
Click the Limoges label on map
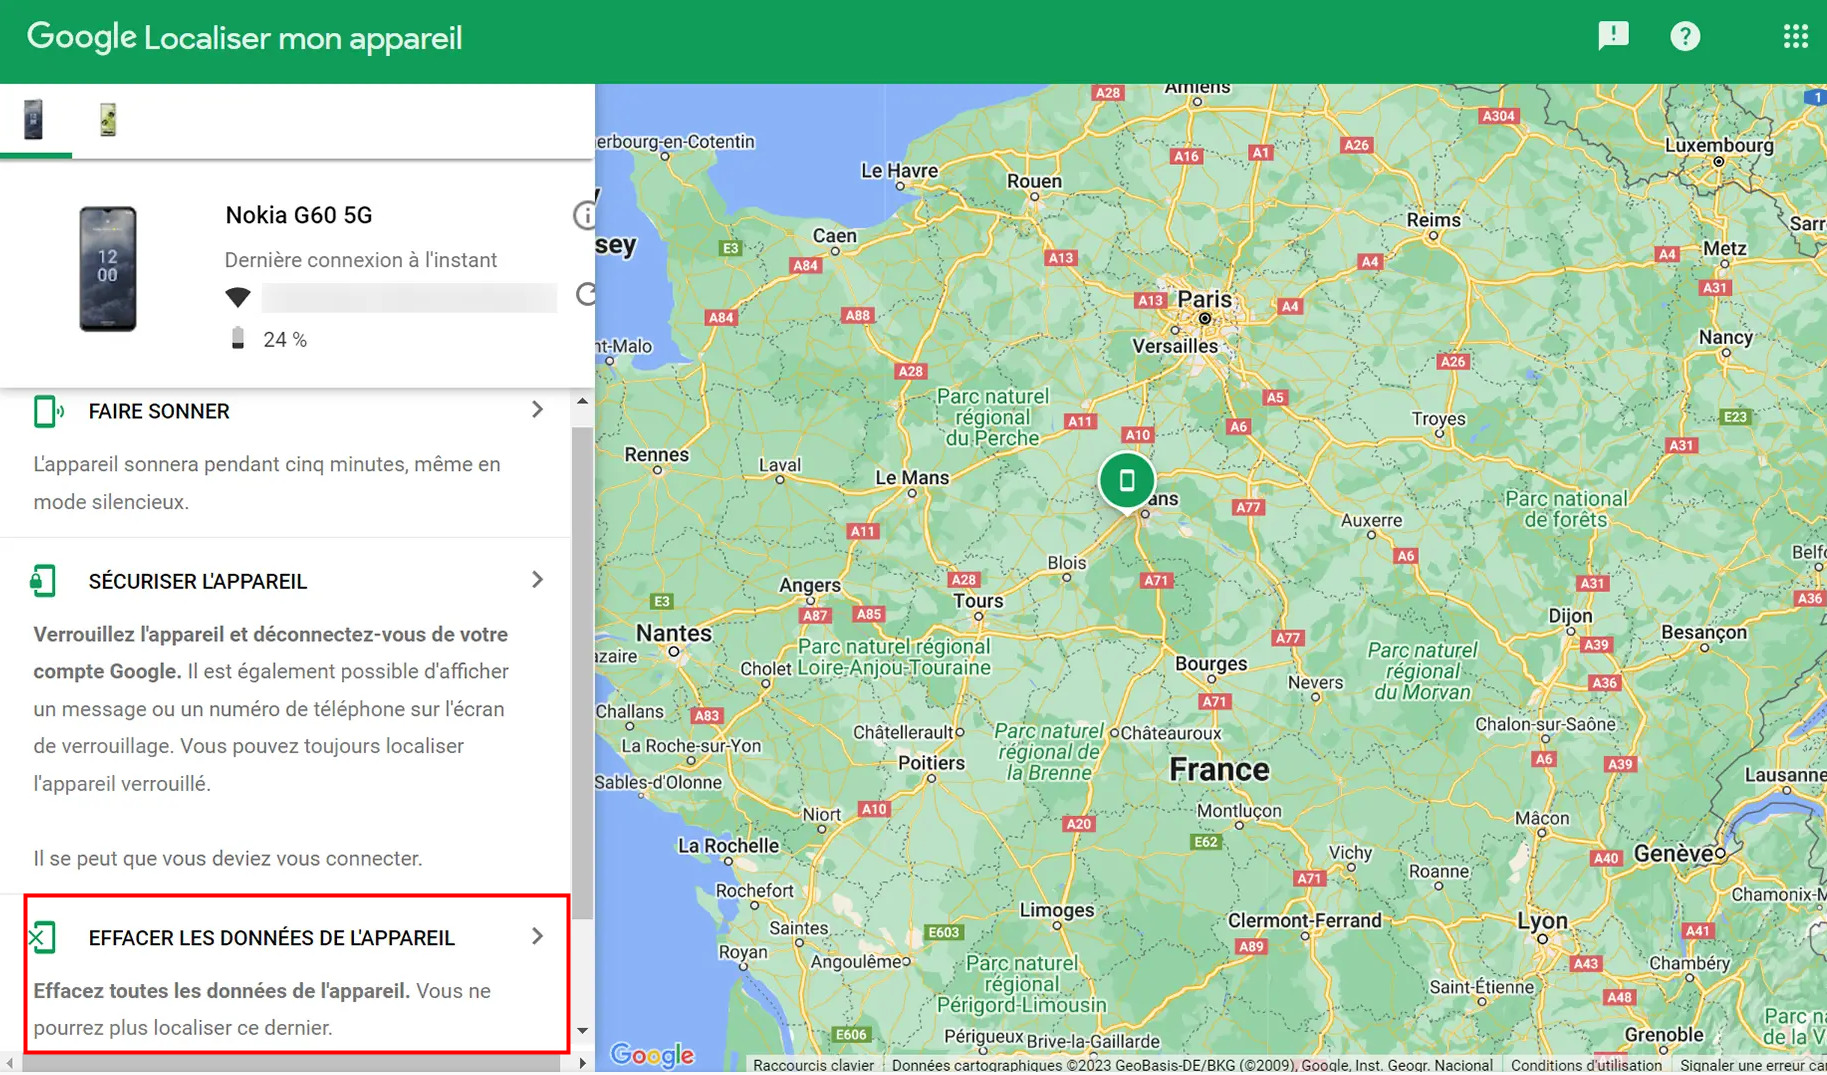tap(1057, 910)
